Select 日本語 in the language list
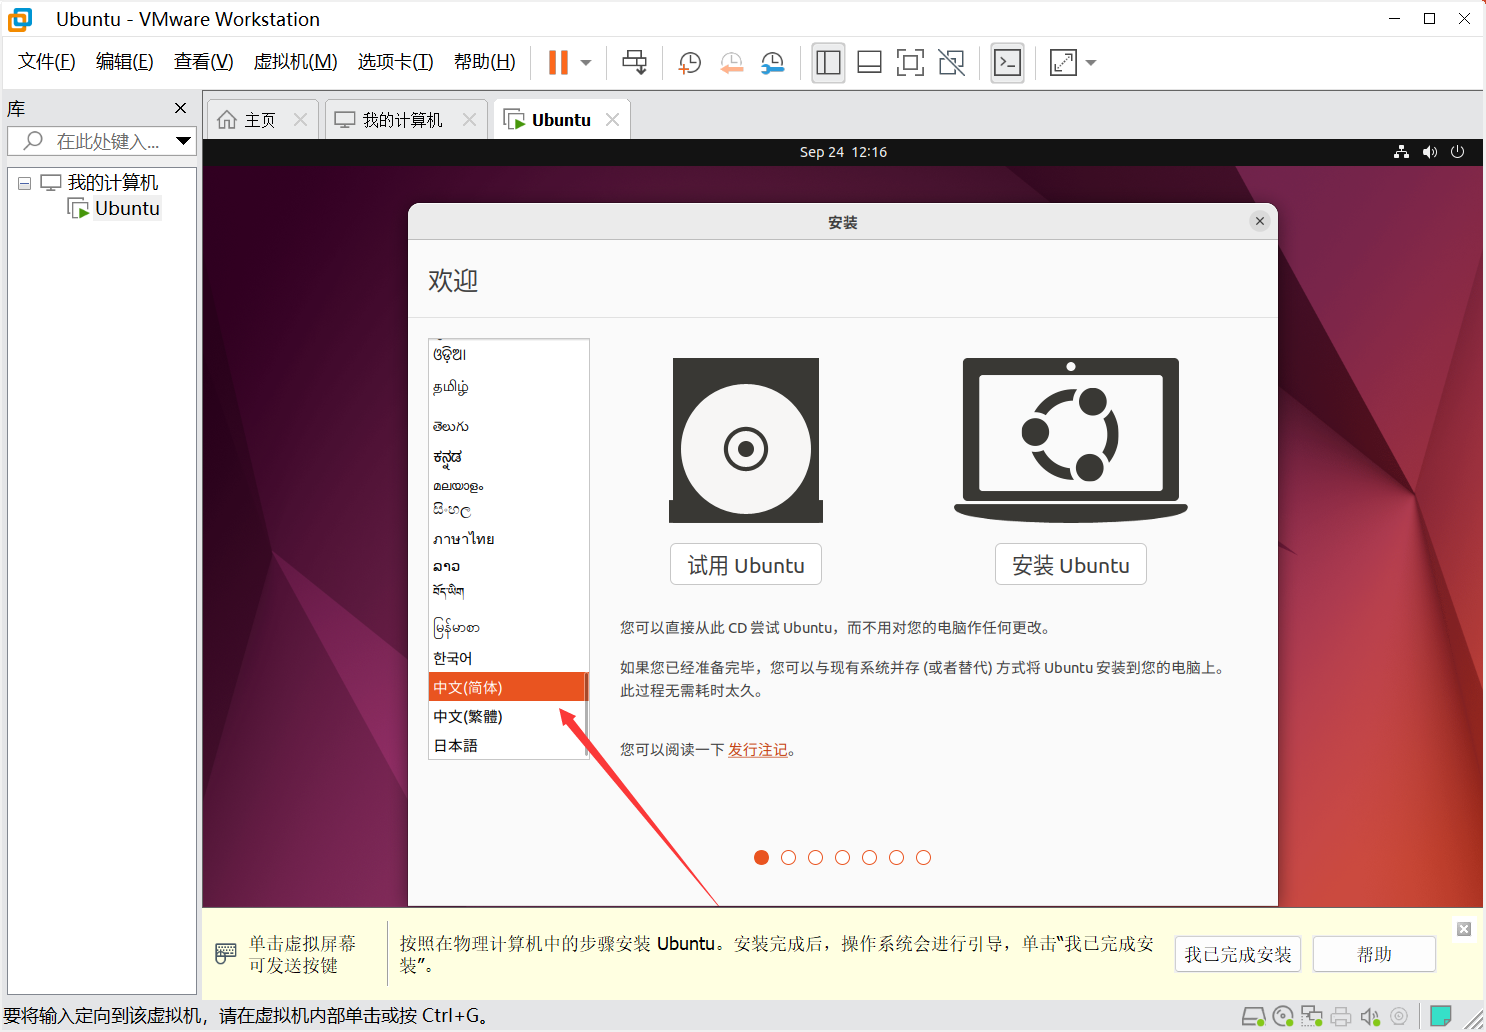The image size is (1486, 1032). pyautogui.click(x=506, y=745)
